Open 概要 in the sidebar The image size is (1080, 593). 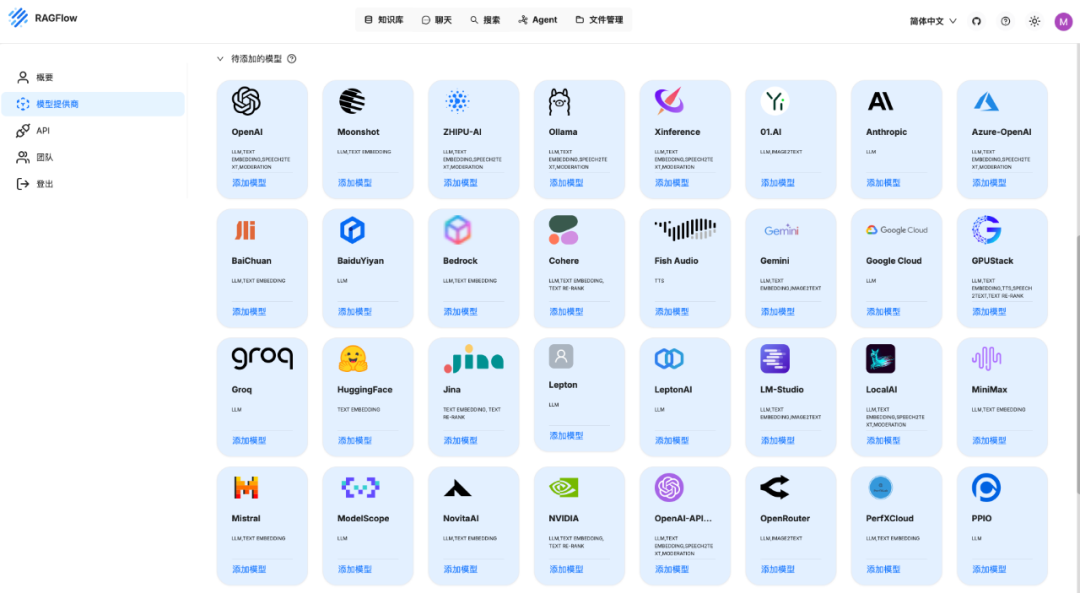pos(93,77)
